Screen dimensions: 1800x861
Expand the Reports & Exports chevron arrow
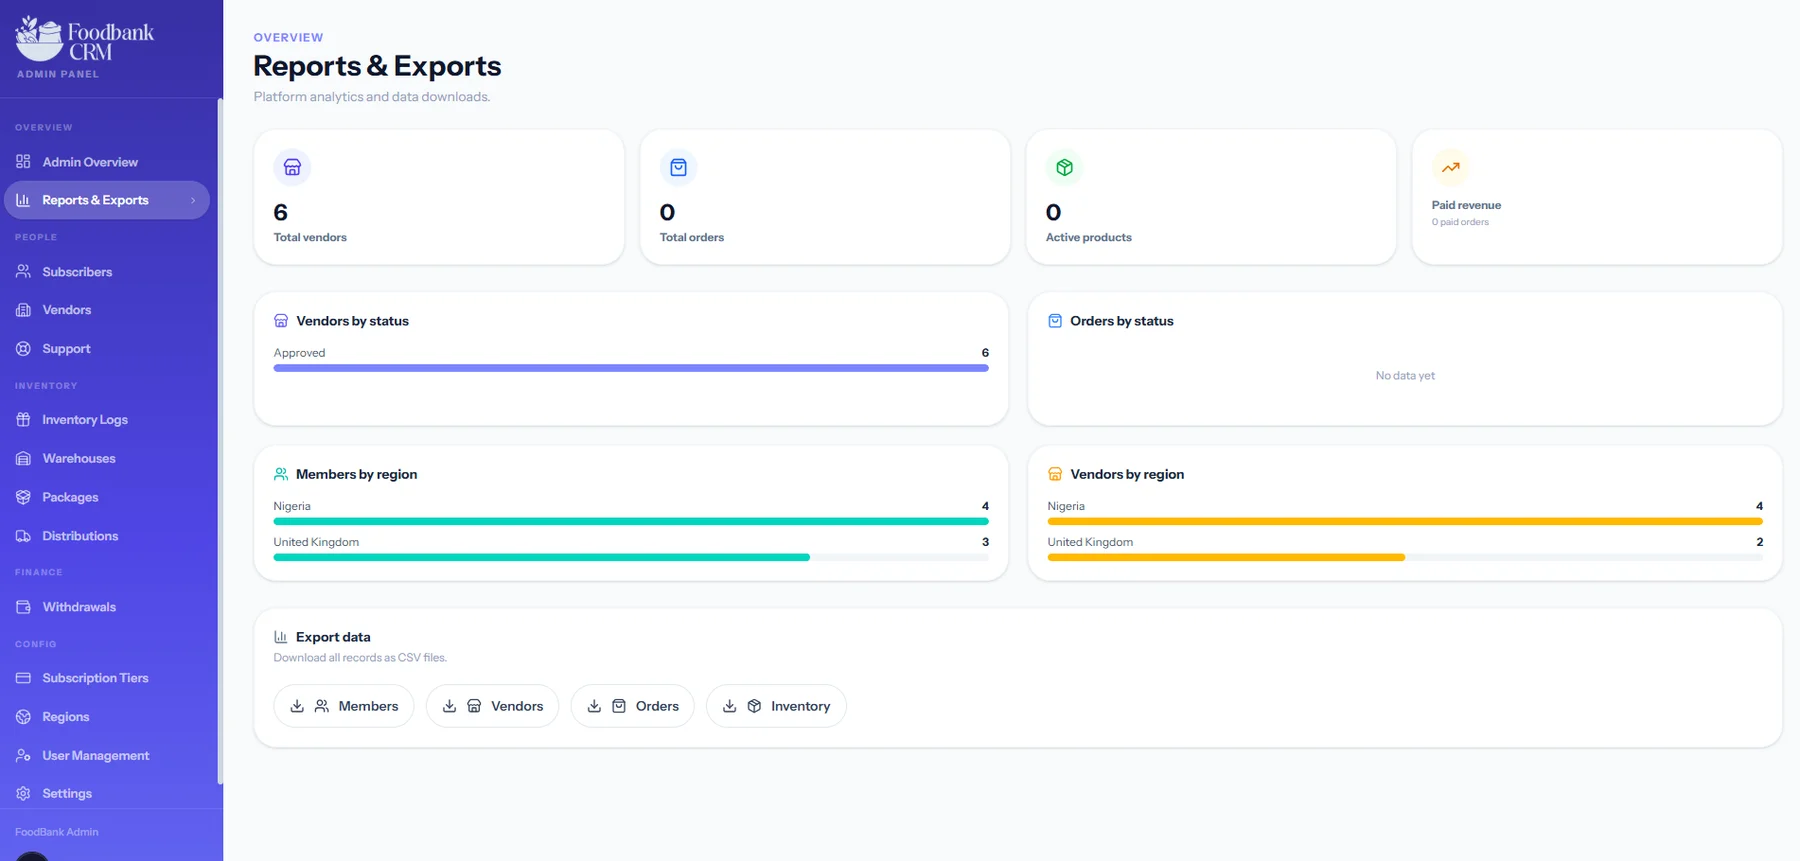193,200
